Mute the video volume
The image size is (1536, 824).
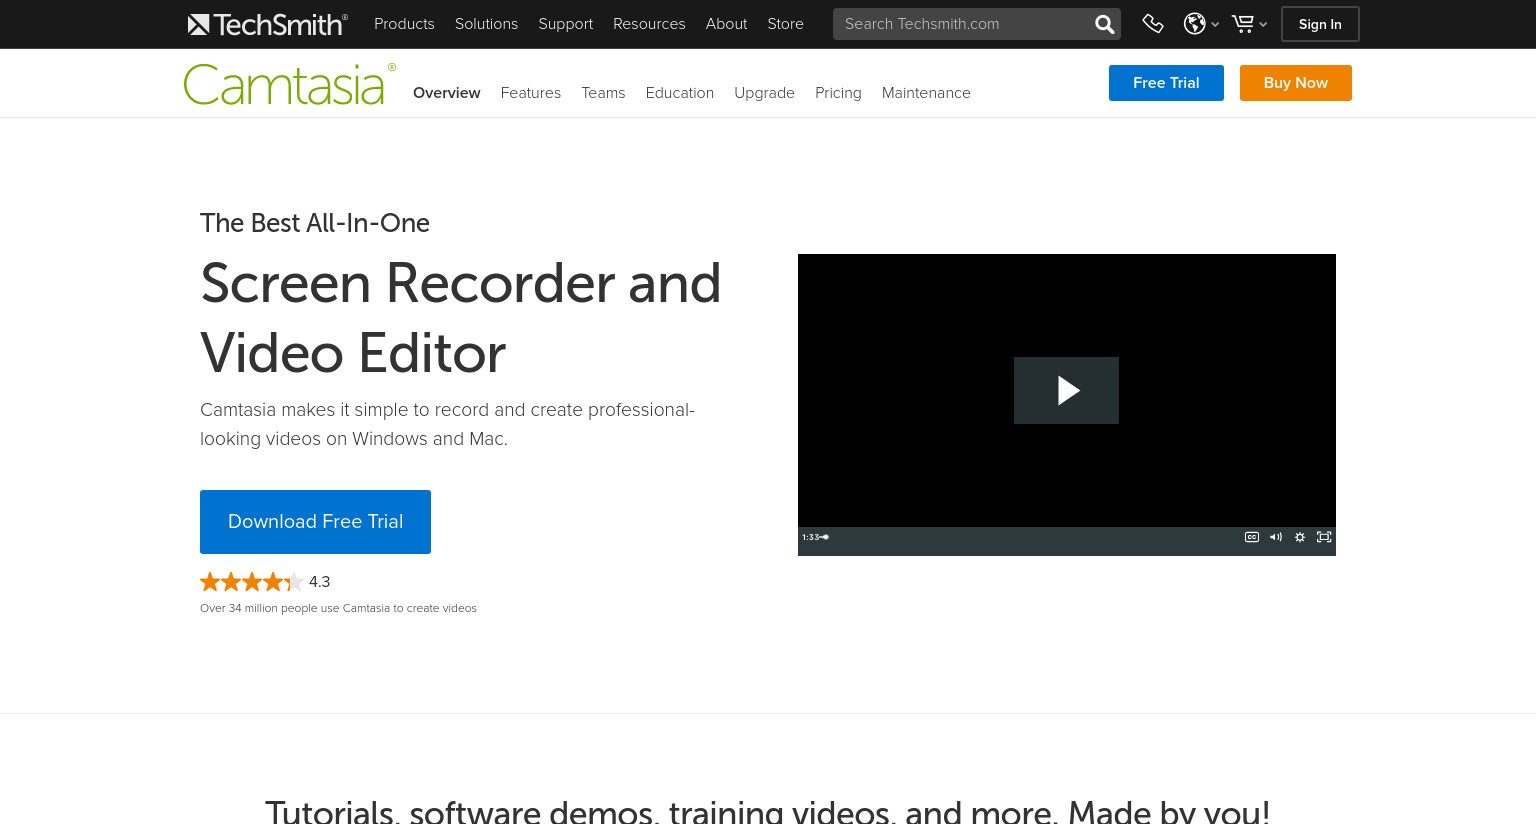(x=1275, y=537)
